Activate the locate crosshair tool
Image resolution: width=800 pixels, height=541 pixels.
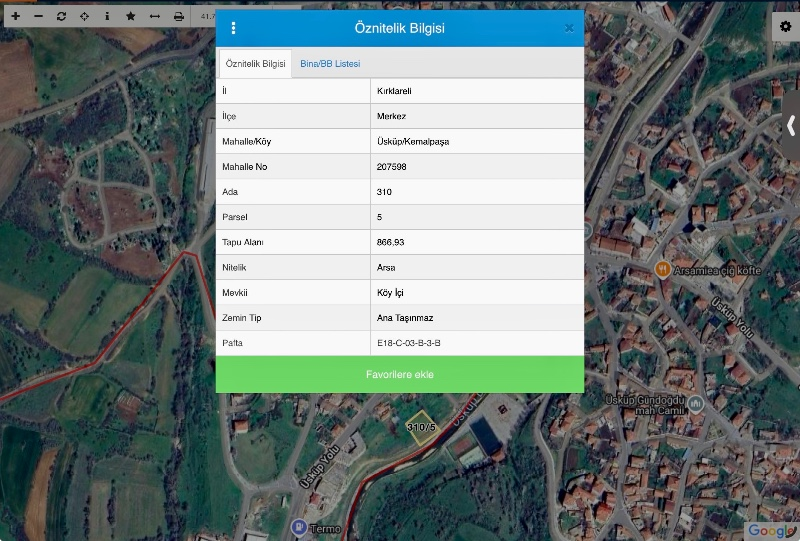84,16
